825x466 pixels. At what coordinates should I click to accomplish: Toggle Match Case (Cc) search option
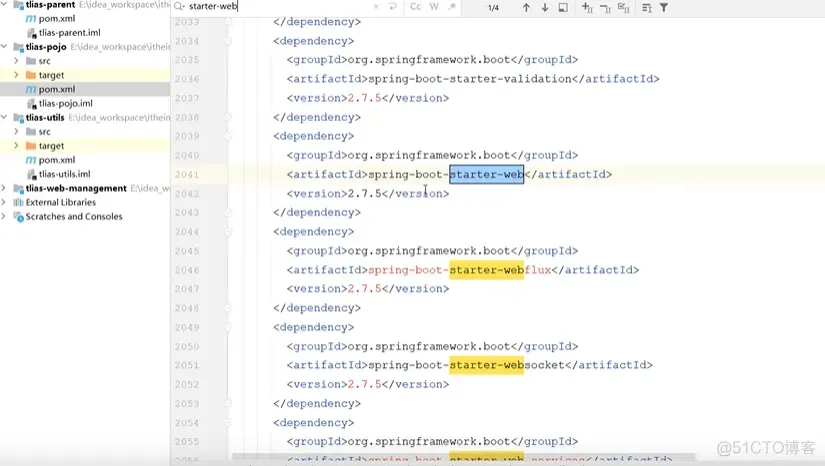tap(416, 7)
